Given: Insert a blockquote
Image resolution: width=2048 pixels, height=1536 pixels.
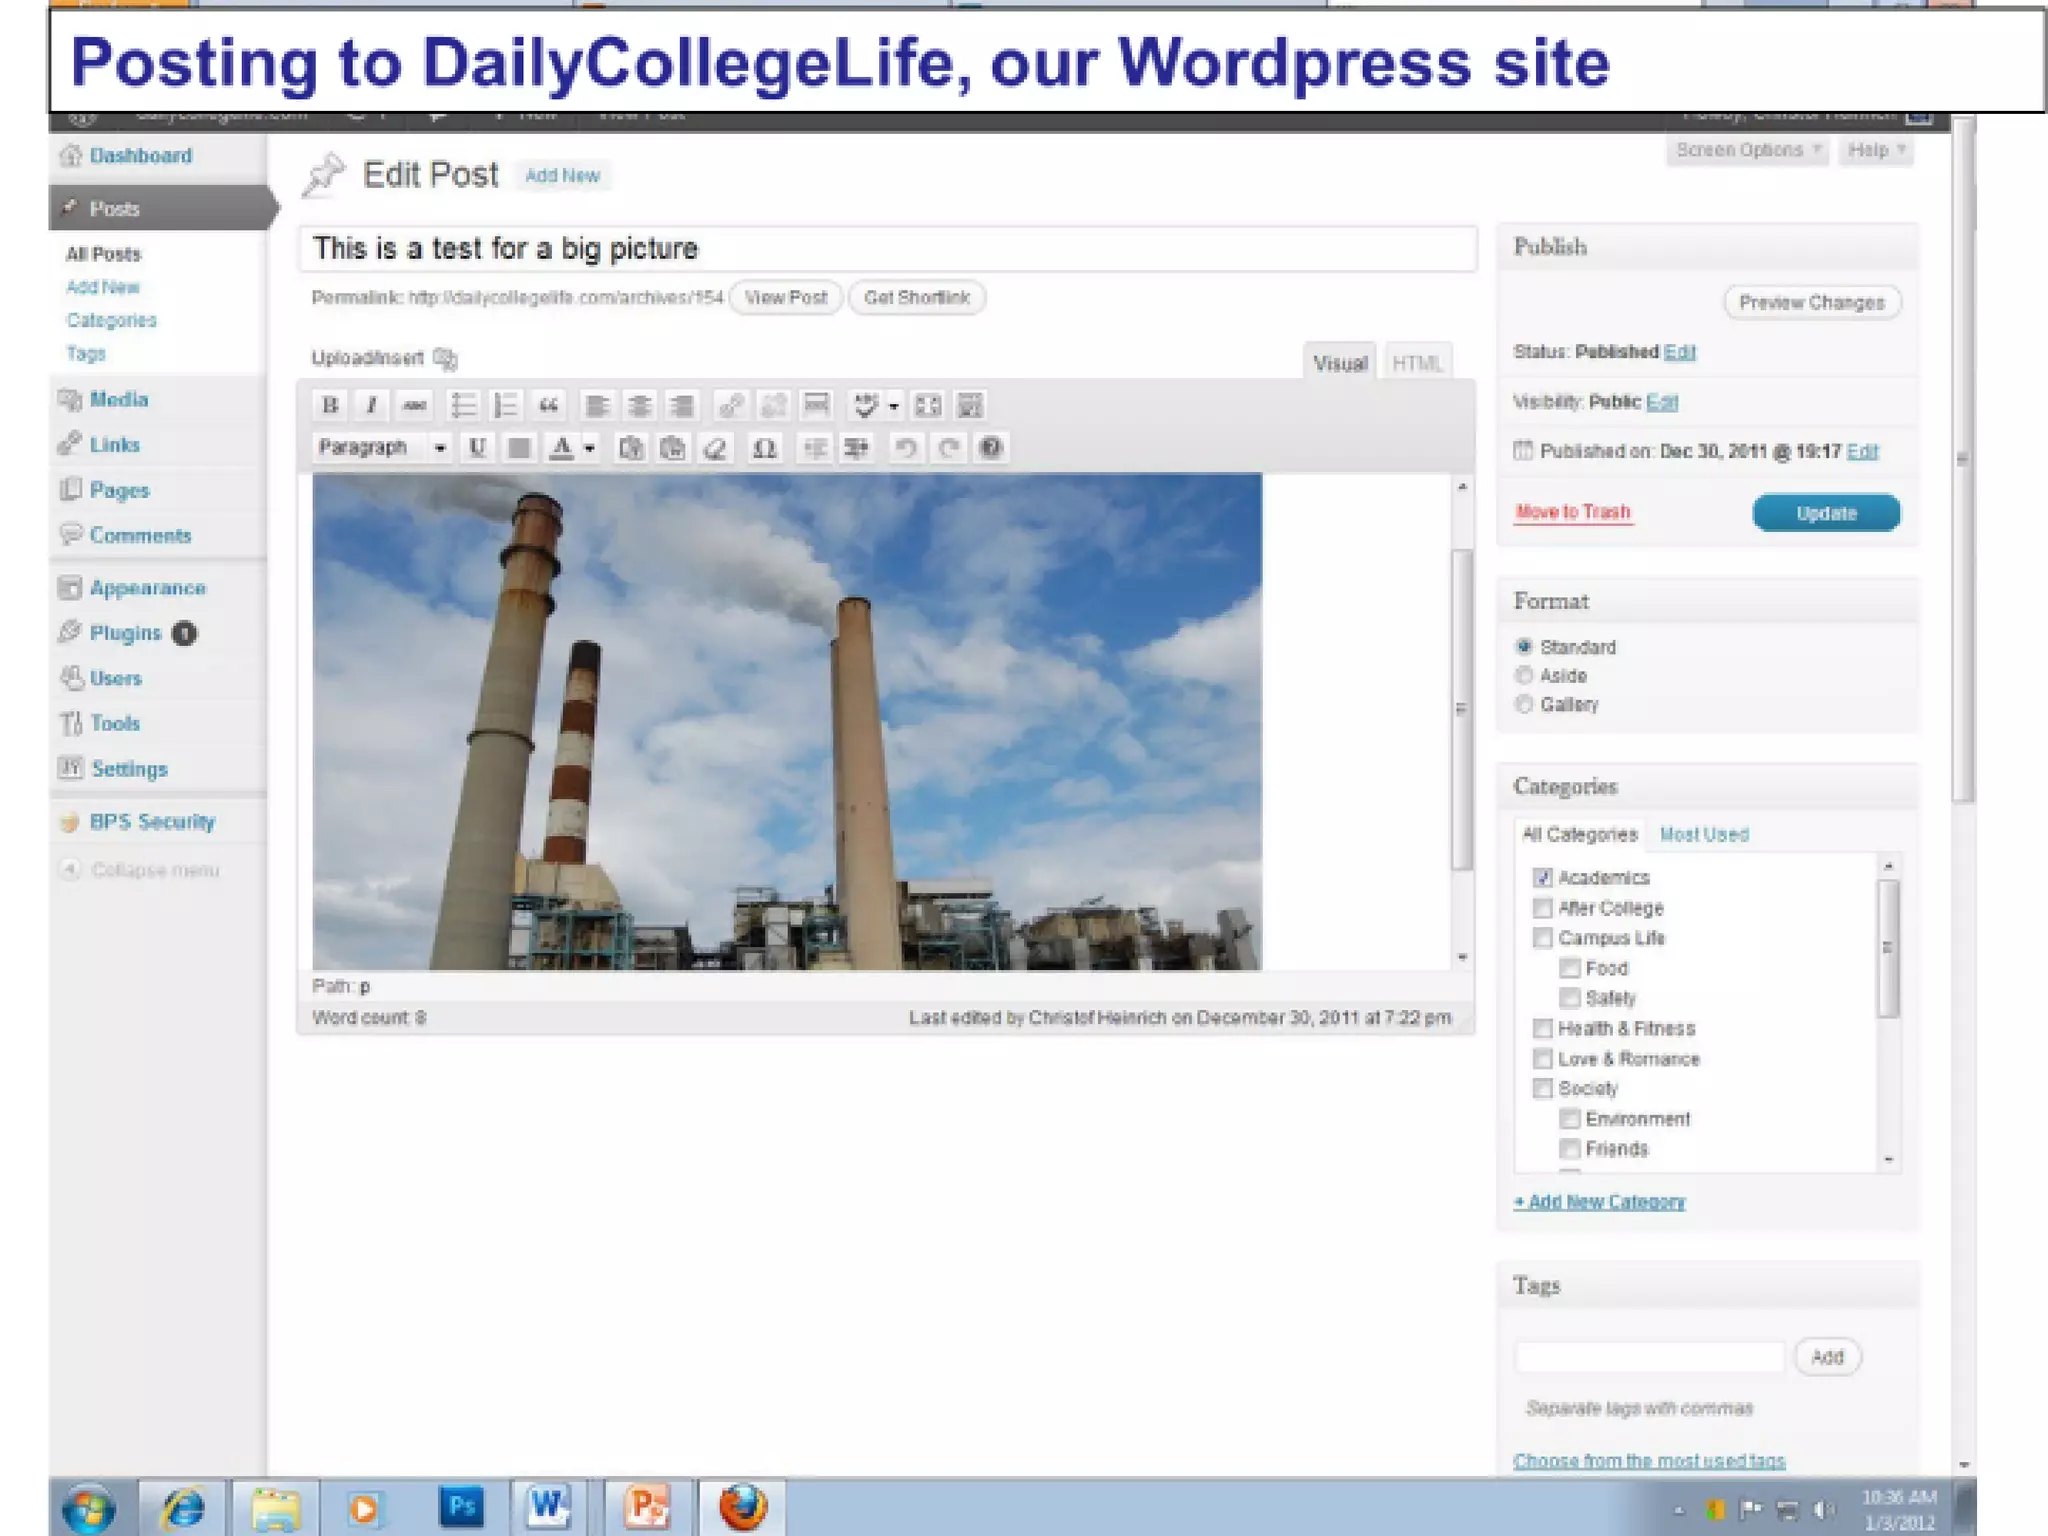Looking at the screenshot, I should click(548, 405).
